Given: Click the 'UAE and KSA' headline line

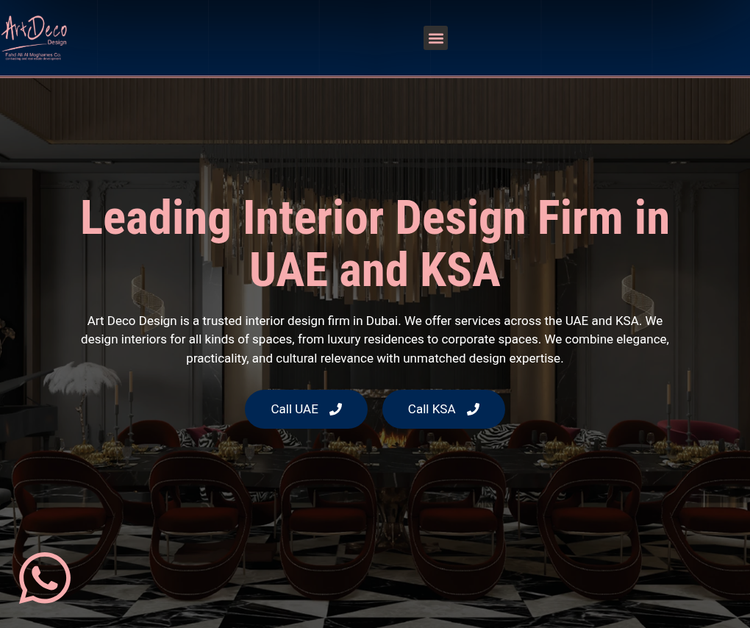Looking at the screenshot, I should pyautogui.click(x=375, y=270).
